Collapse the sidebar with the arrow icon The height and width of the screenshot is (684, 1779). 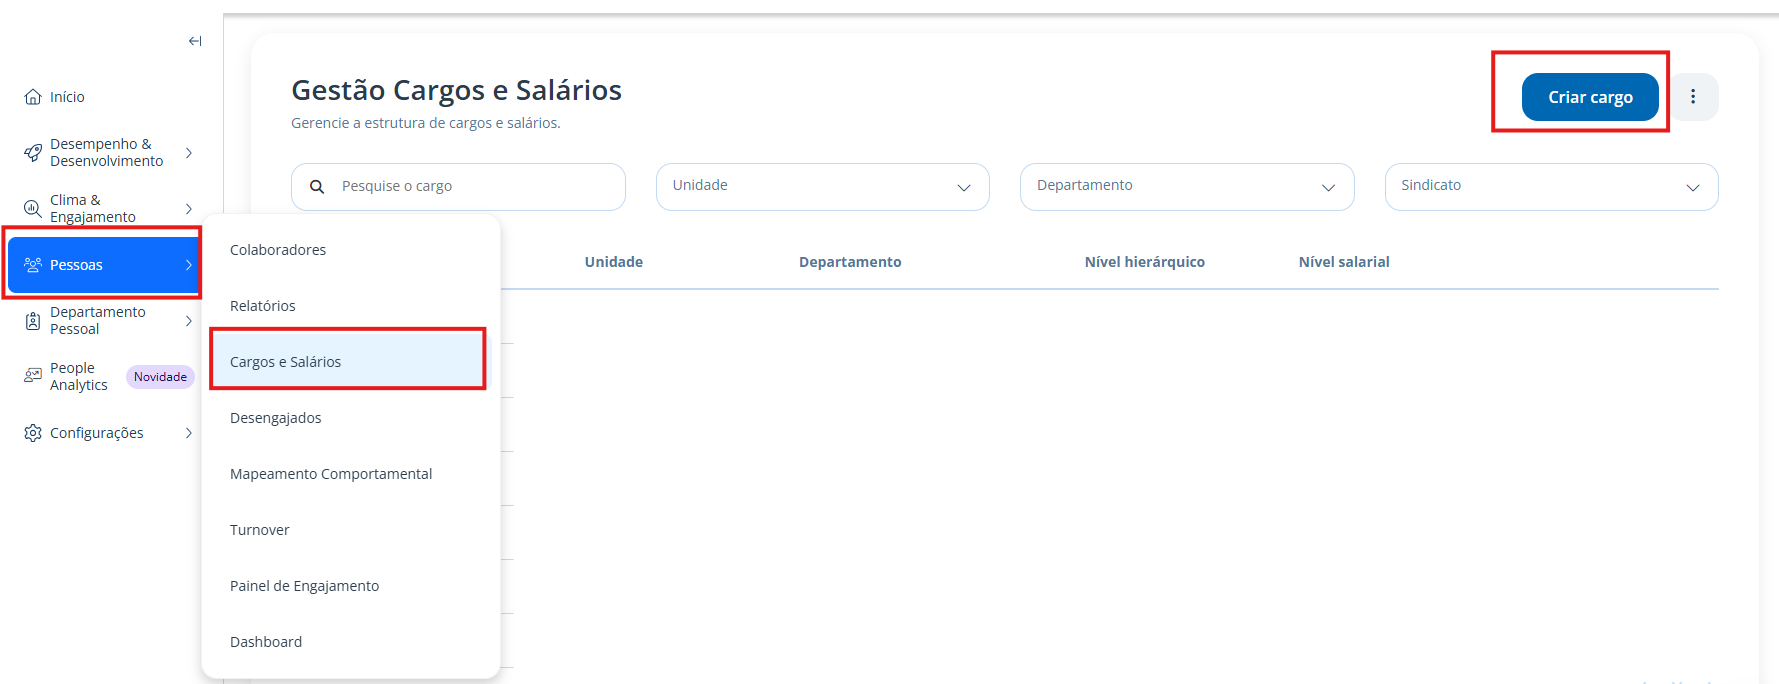(195, 41)
